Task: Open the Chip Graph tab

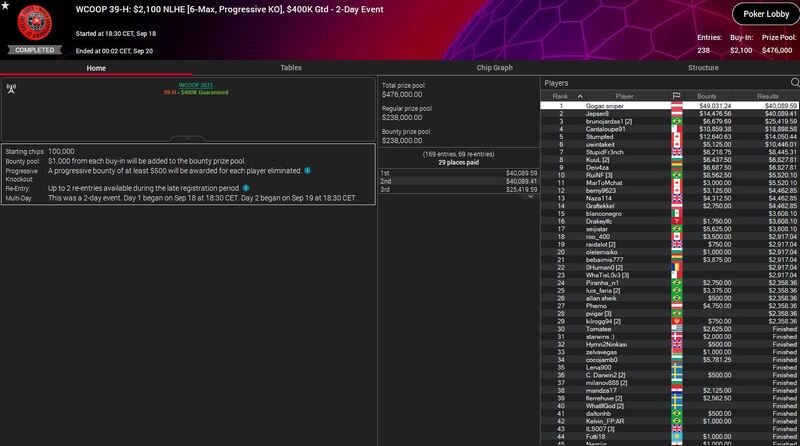Action: [494, 68]
